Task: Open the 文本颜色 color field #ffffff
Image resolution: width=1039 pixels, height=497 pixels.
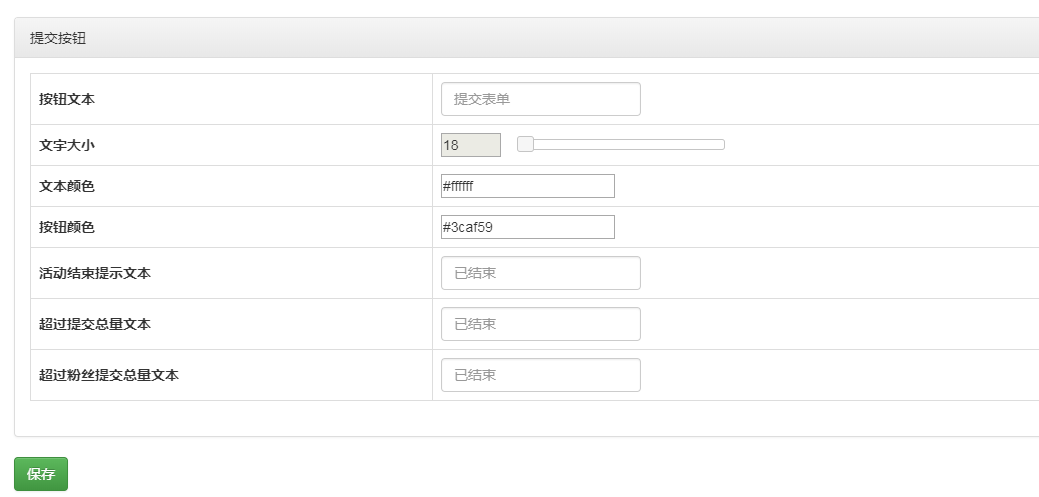Action: pyautogui.click(x=528, y=186)
